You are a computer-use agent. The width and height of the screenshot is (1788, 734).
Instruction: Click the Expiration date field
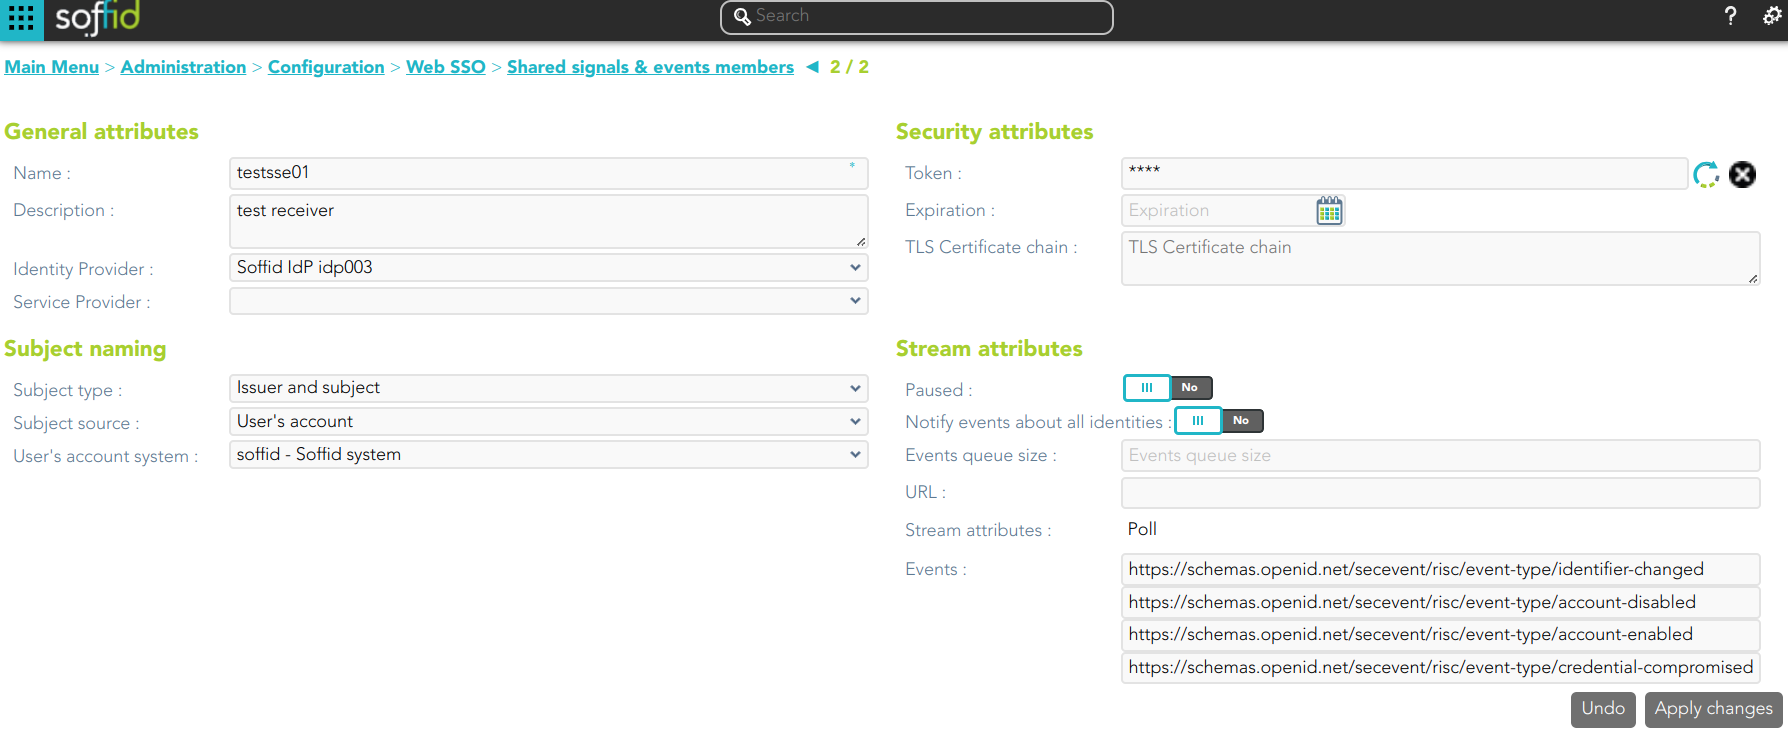(x=1220, y=210)
